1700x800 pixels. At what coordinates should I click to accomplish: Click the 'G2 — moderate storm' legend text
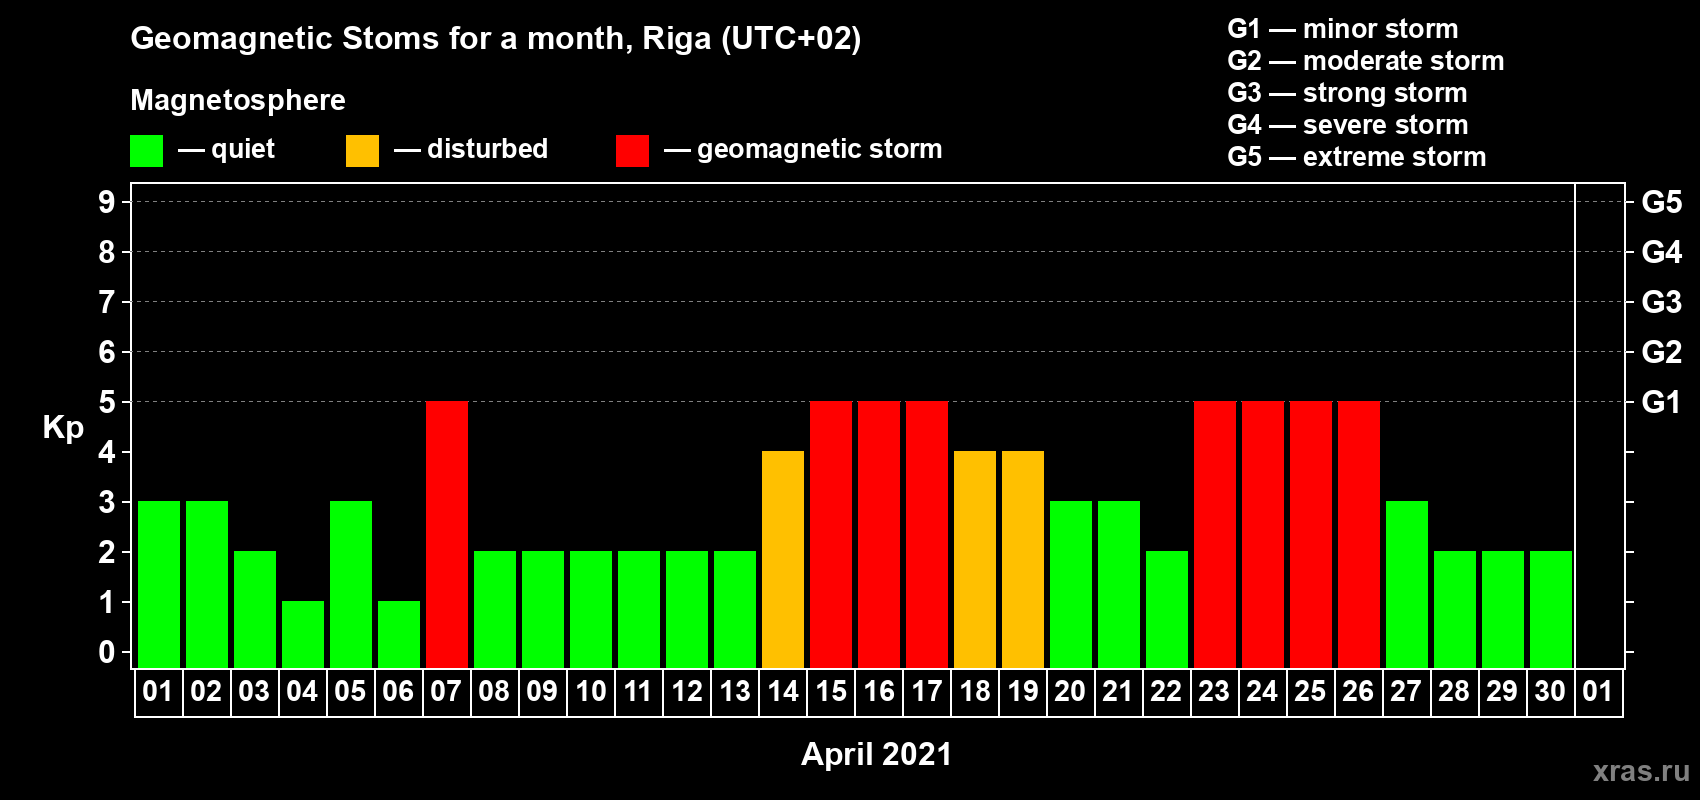point(1366,61)
